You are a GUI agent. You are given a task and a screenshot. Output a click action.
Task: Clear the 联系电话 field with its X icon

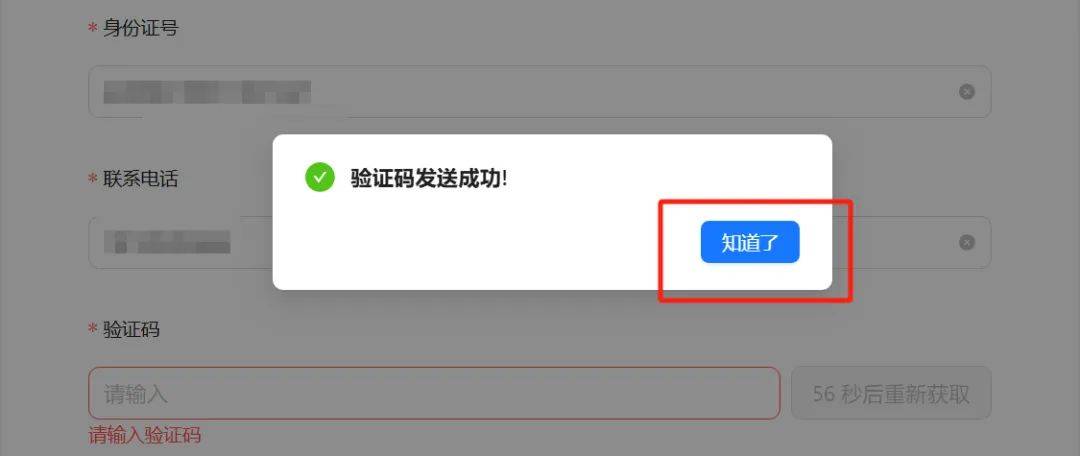[967, 242]
